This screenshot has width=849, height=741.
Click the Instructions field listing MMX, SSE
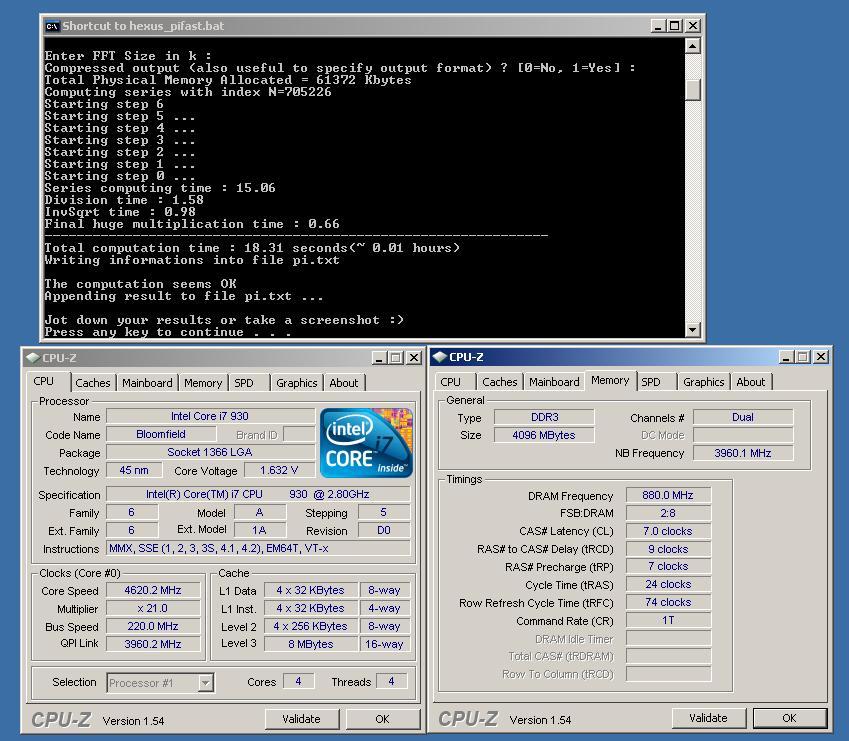click(258, 548)
